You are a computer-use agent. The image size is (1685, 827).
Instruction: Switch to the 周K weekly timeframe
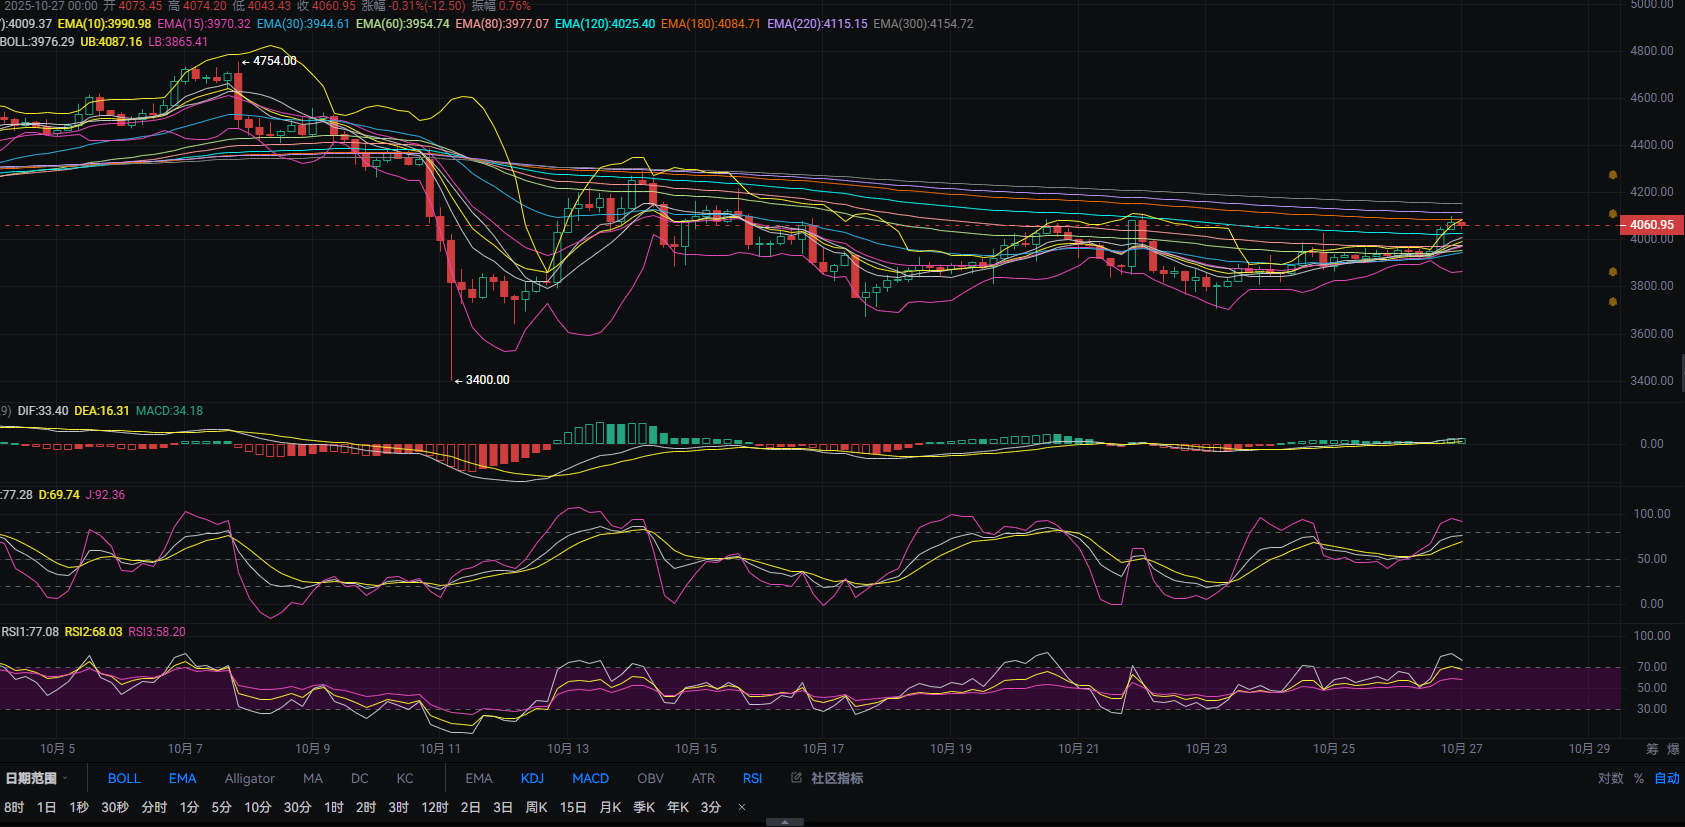[536, 807]
